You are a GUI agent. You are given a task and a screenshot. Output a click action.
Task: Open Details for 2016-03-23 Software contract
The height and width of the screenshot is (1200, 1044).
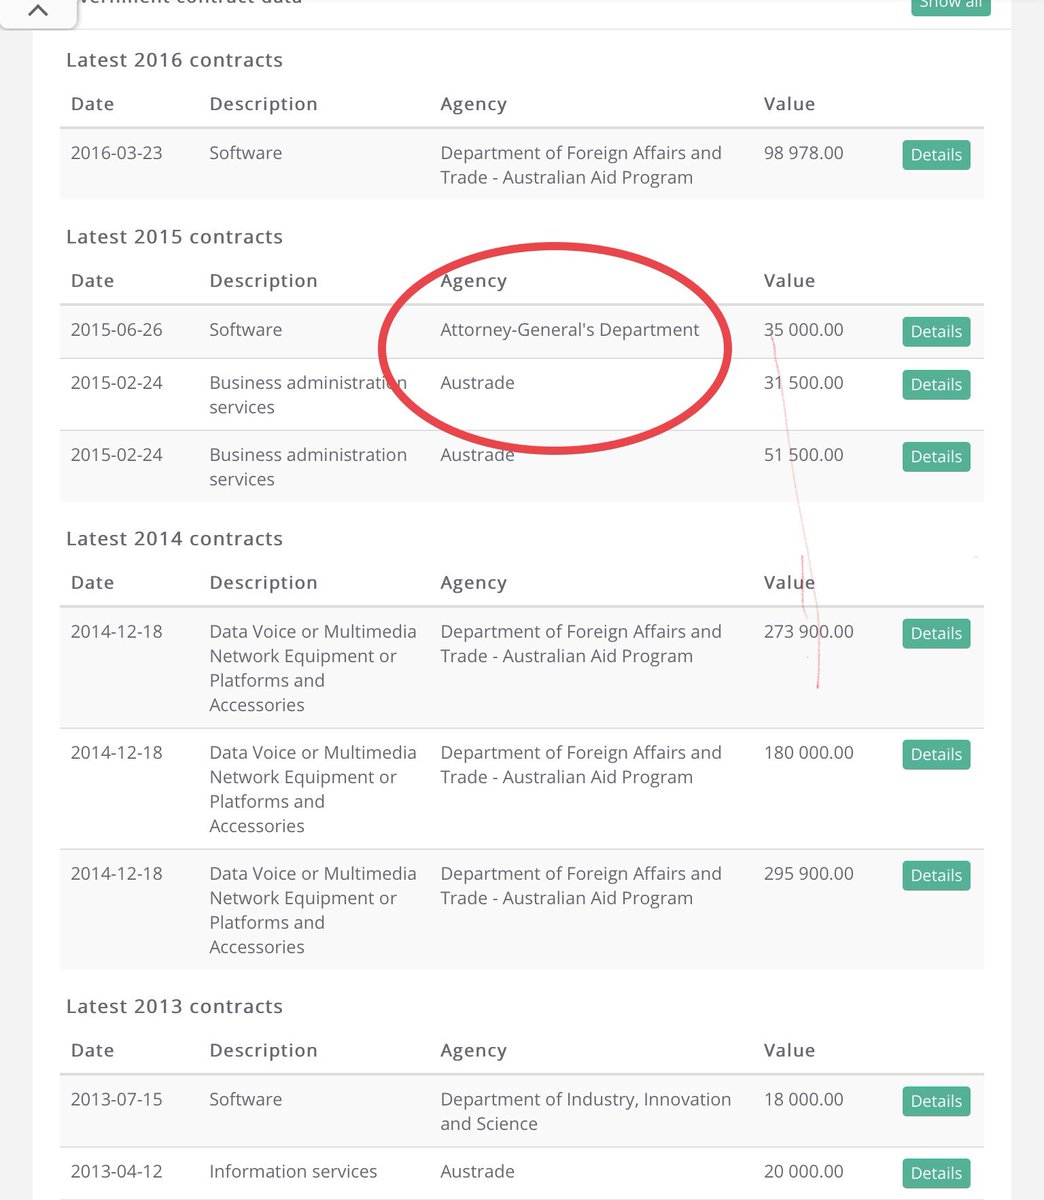(936, 155)
